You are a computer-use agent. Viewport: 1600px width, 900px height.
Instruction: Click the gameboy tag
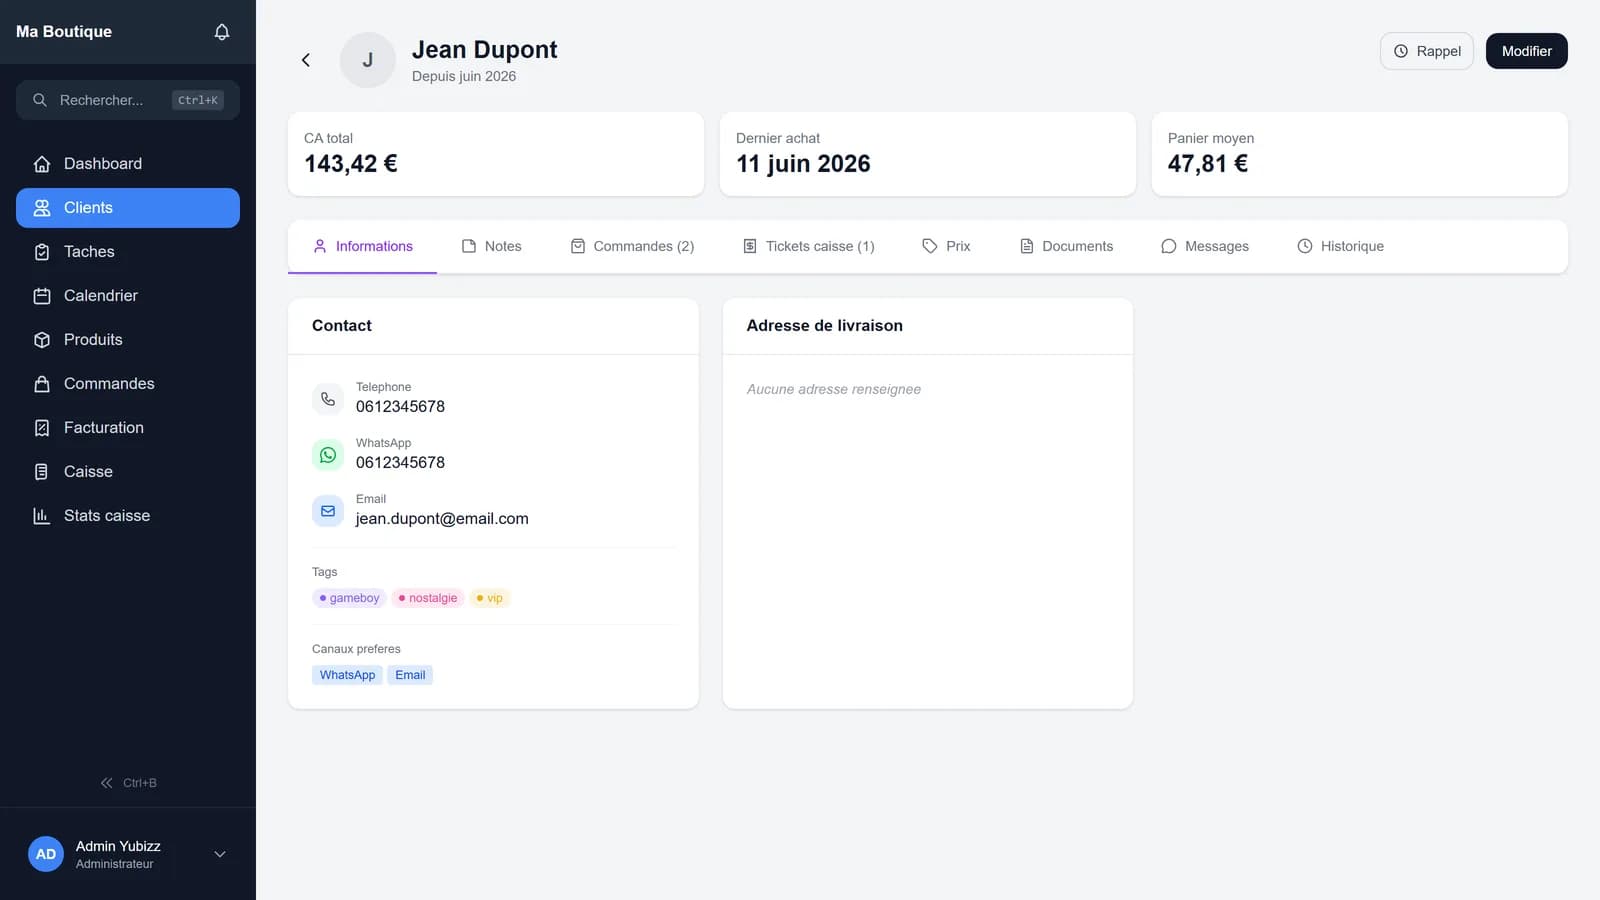point(349,598)
